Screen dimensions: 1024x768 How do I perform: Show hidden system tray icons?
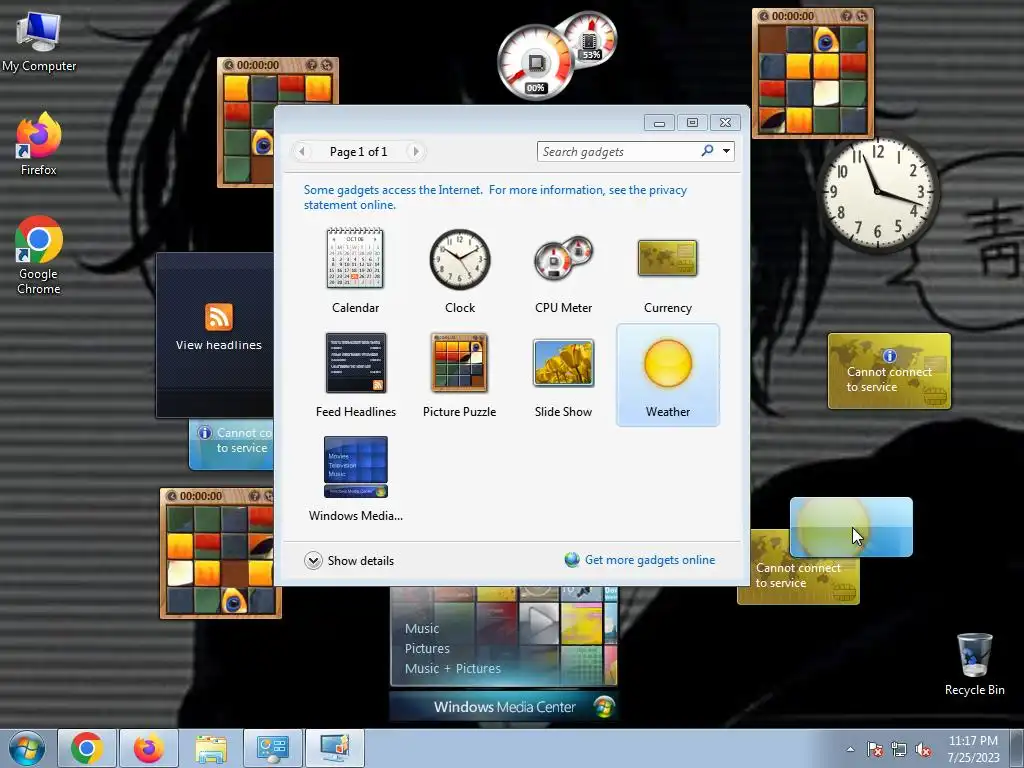pos(850,749)
